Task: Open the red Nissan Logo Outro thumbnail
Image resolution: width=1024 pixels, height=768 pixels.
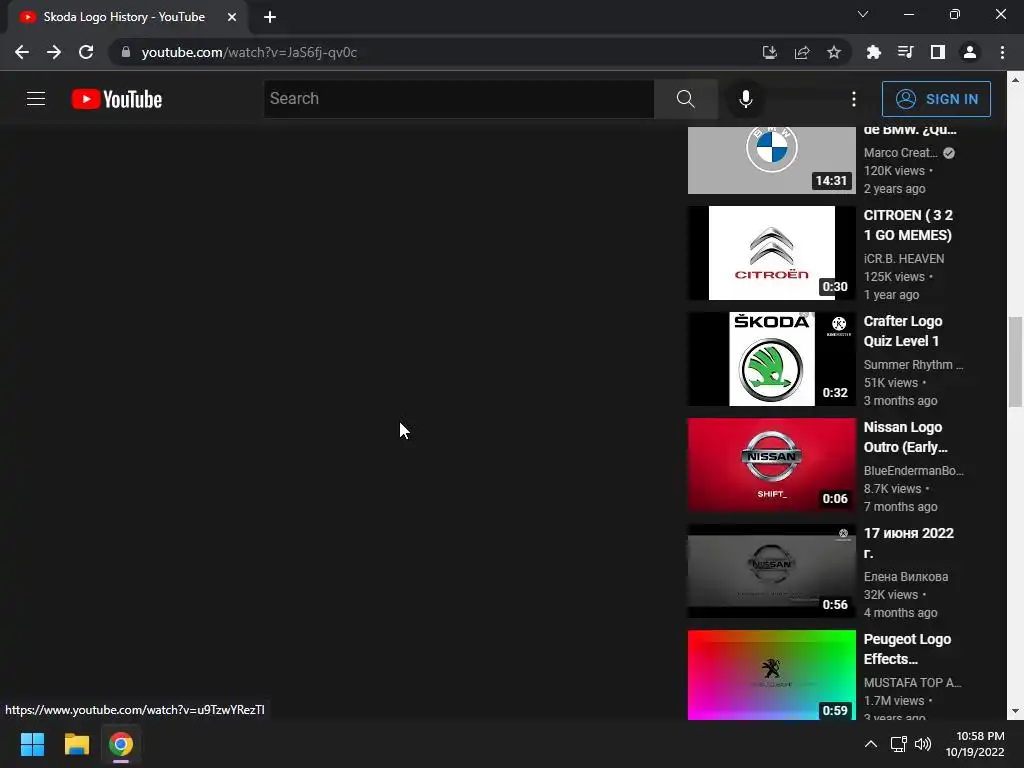Action: point(771,464)
